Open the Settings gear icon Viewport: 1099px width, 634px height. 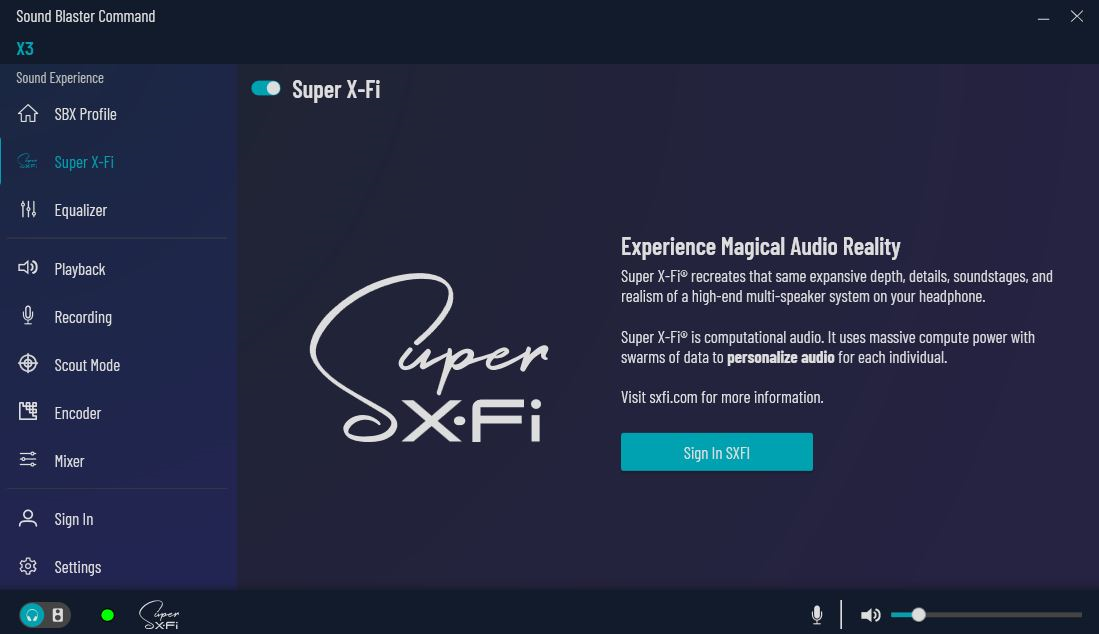(x=28, y=566)
